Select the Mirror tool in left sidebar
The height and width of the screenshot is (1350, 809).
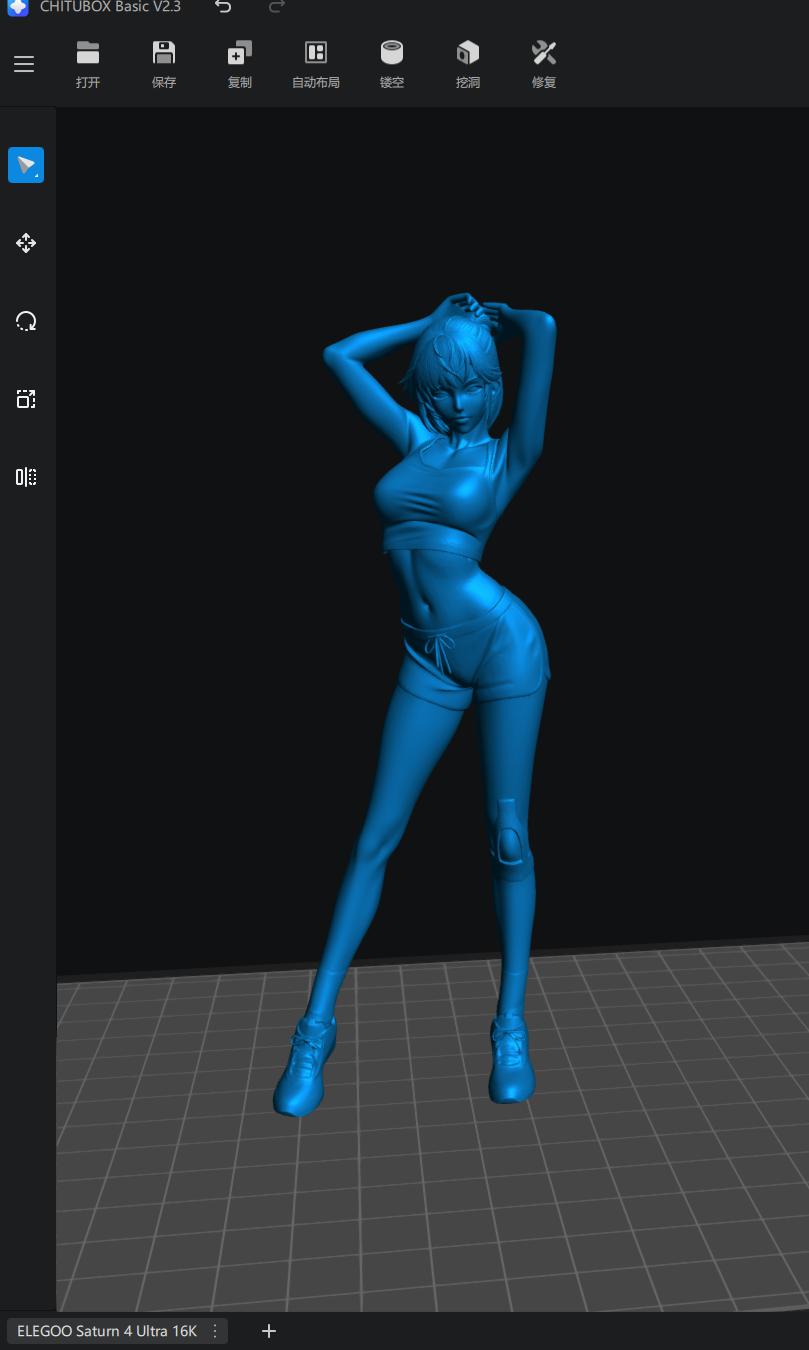tap(26, 477)
